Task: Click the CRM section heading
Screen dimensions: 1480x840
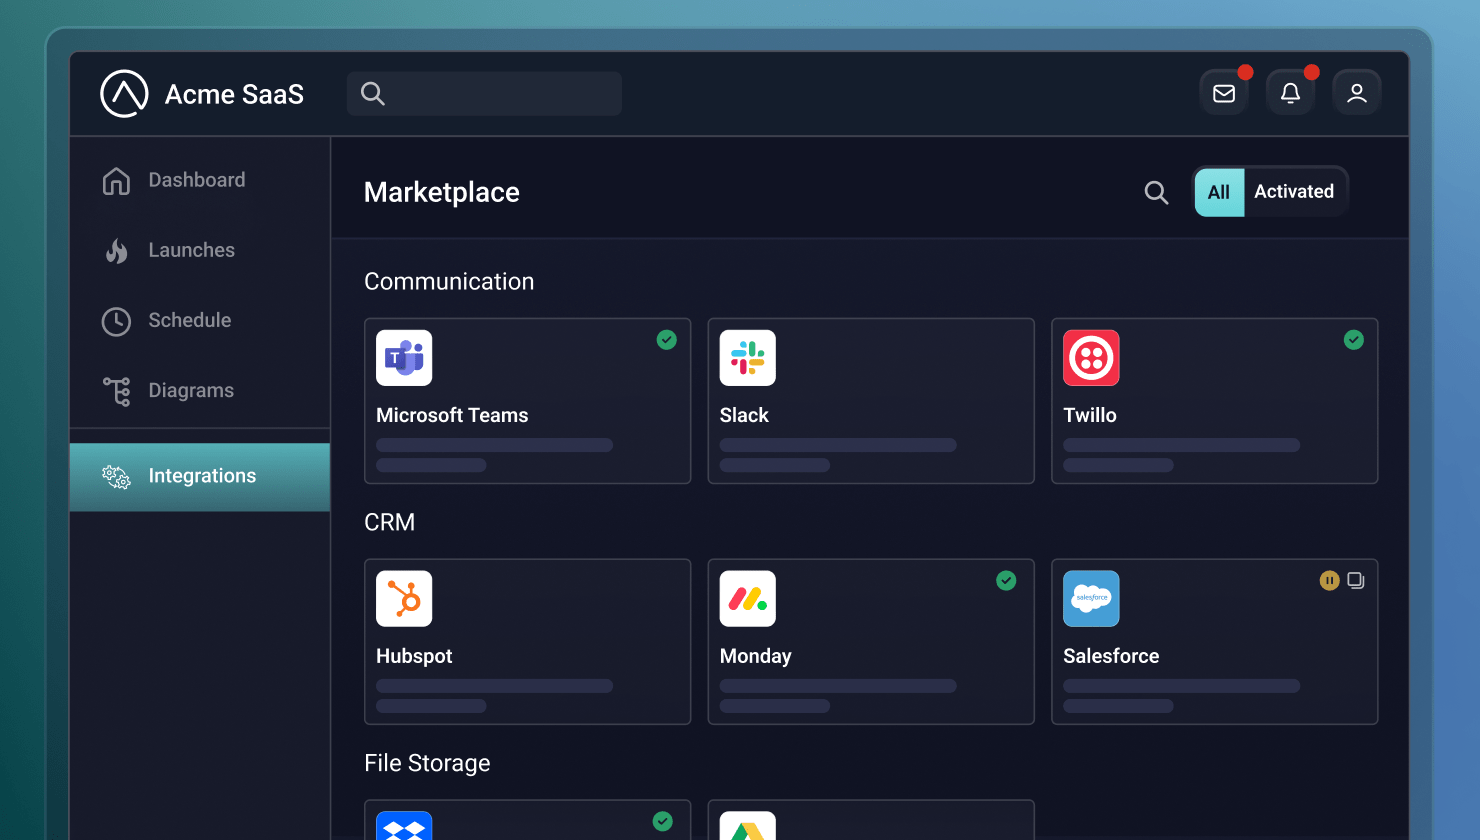Action: pyautogui.click(x=389, y=522)
